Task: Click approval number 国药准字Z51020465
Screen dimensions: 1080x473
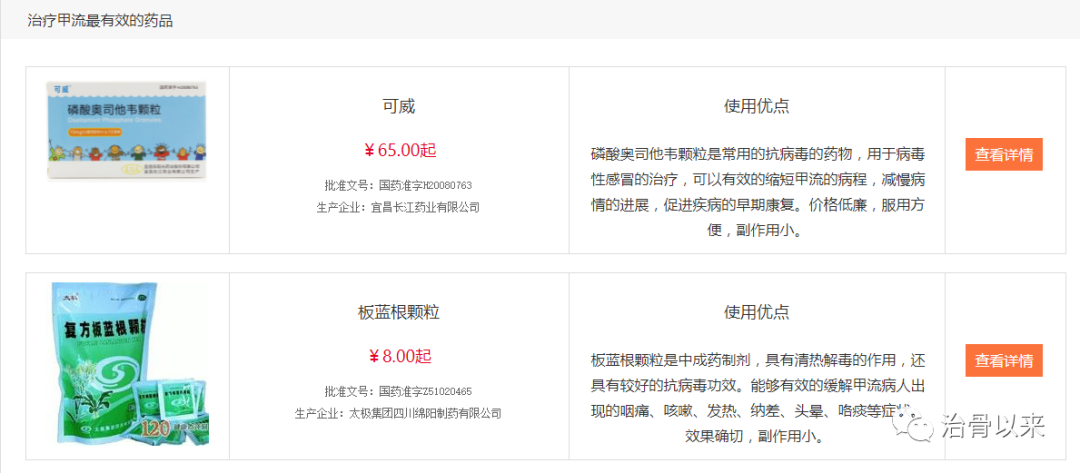Action: pos(426,392)
